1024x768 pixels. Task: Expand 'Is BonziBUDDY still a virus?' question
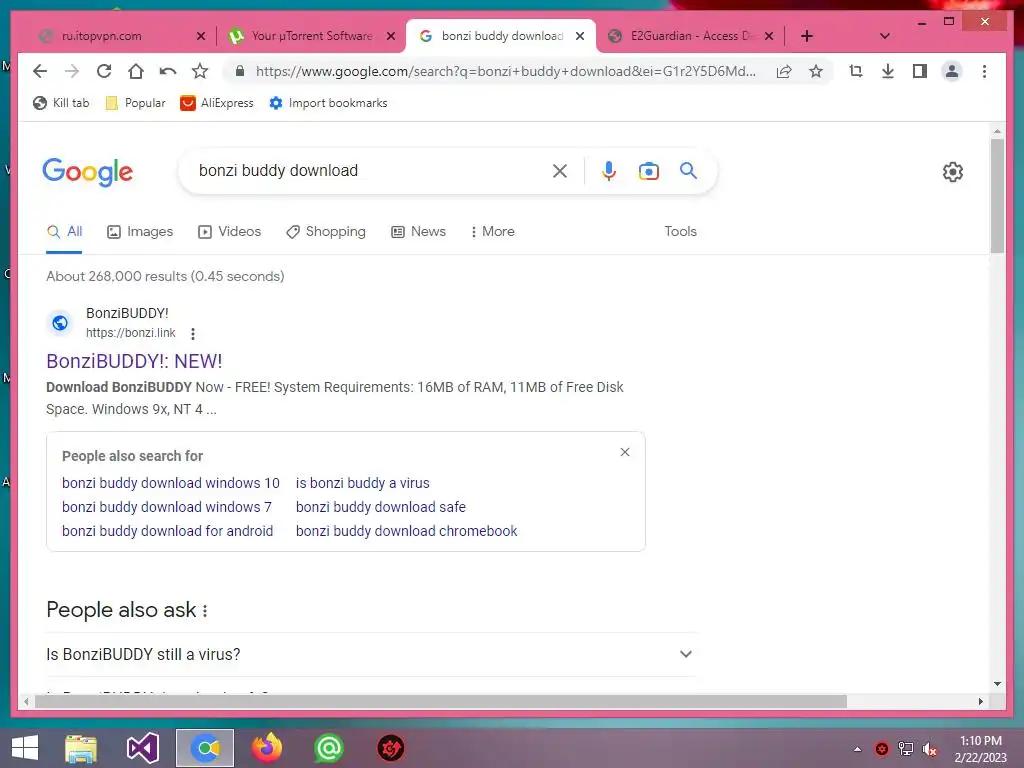coord(370,654)
